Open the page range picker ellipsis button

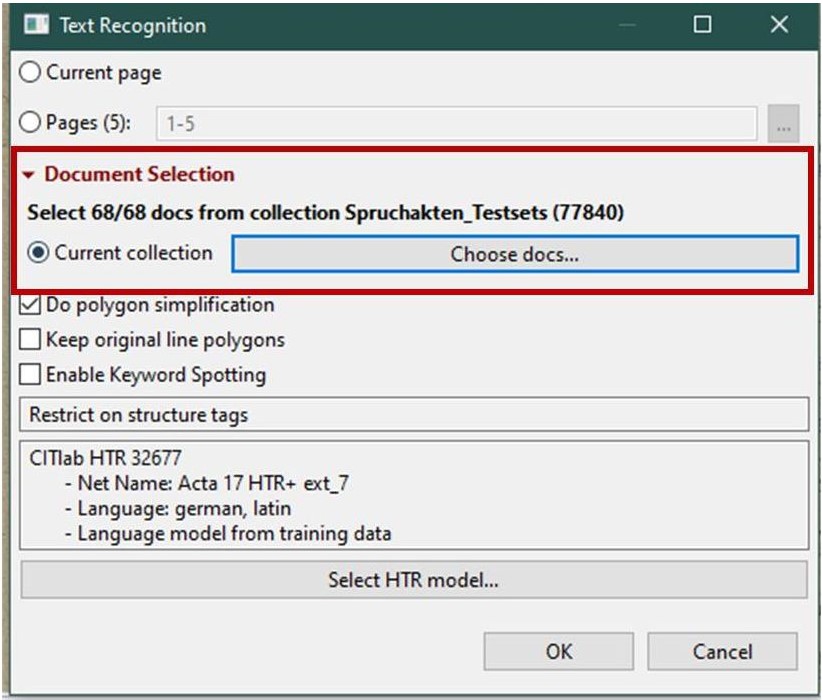(x=783, y=124)
